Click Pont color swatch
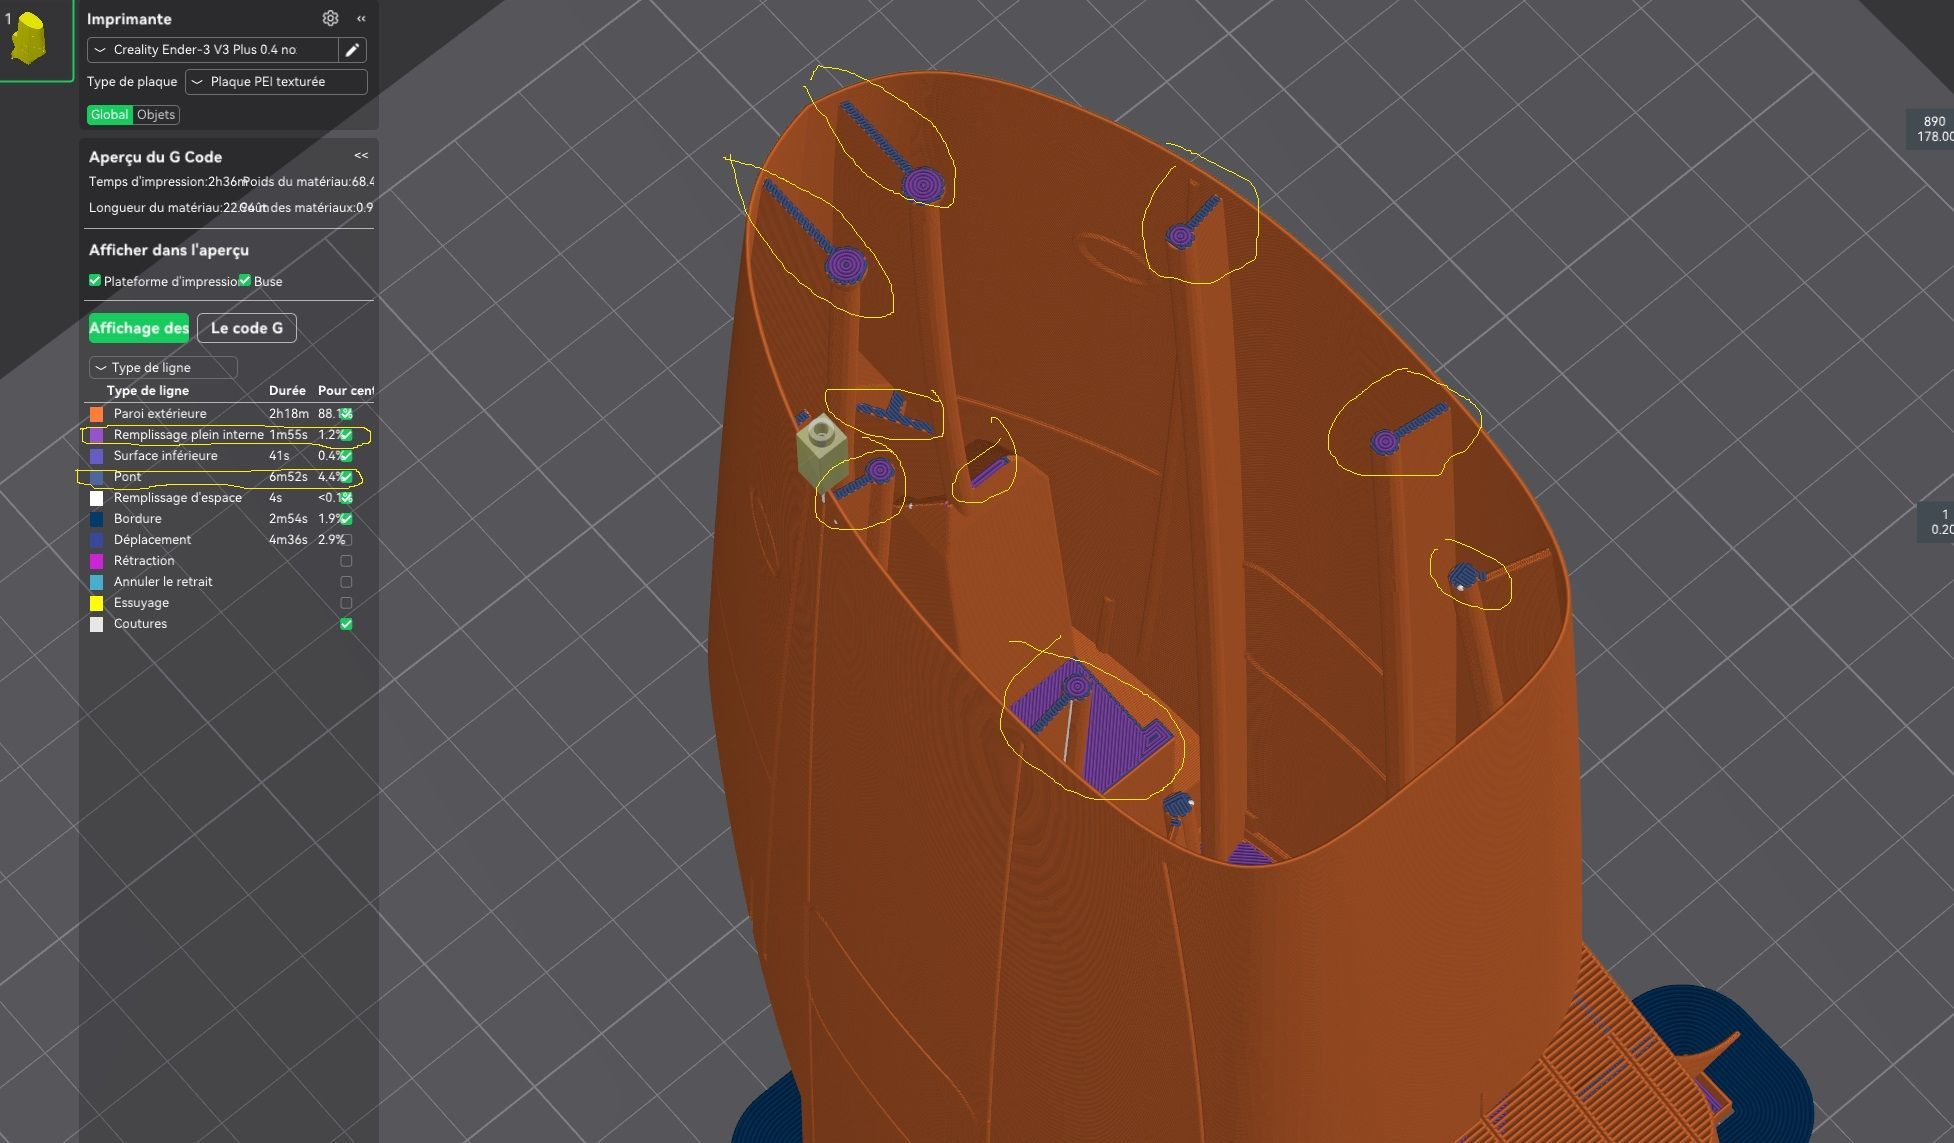Screen dimensions: 1954x1143 [97, 477]
